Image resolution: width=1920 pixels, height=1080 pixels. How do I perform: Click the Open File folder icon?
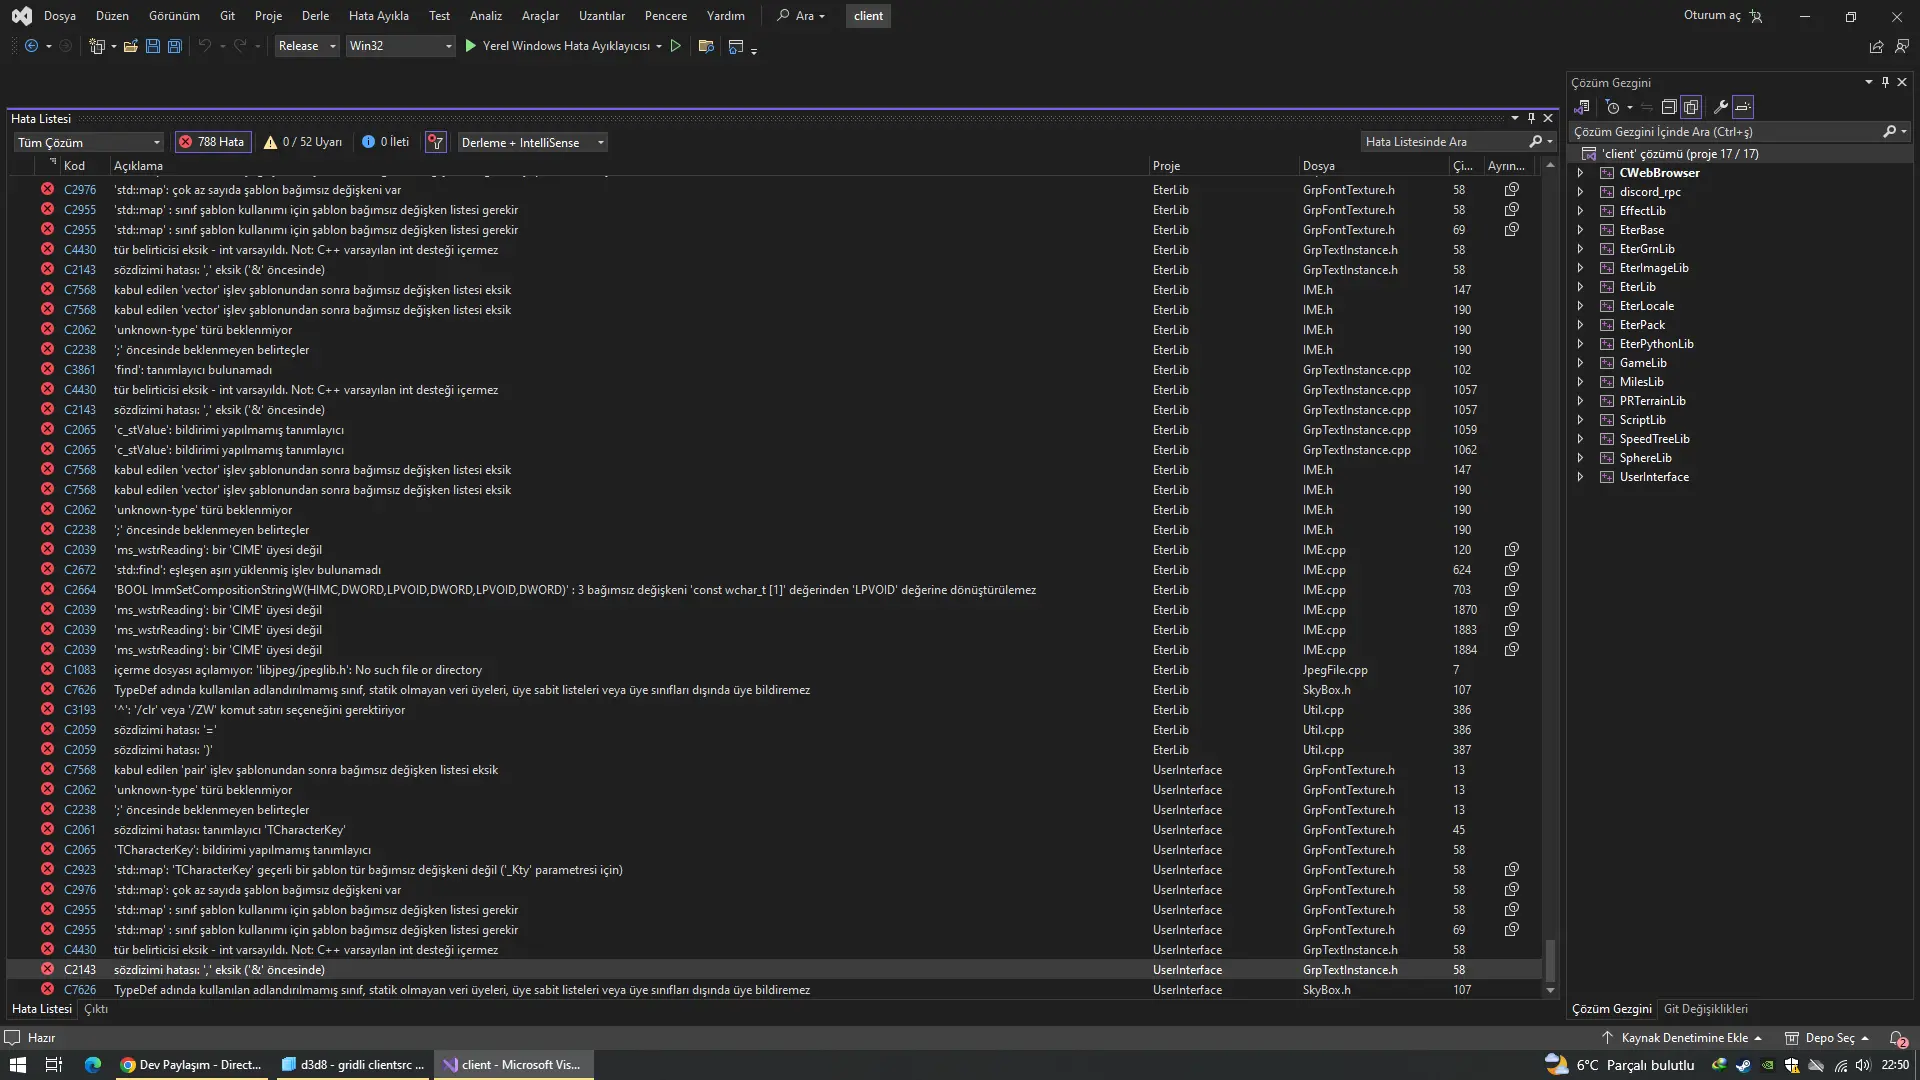coord(130,46)
